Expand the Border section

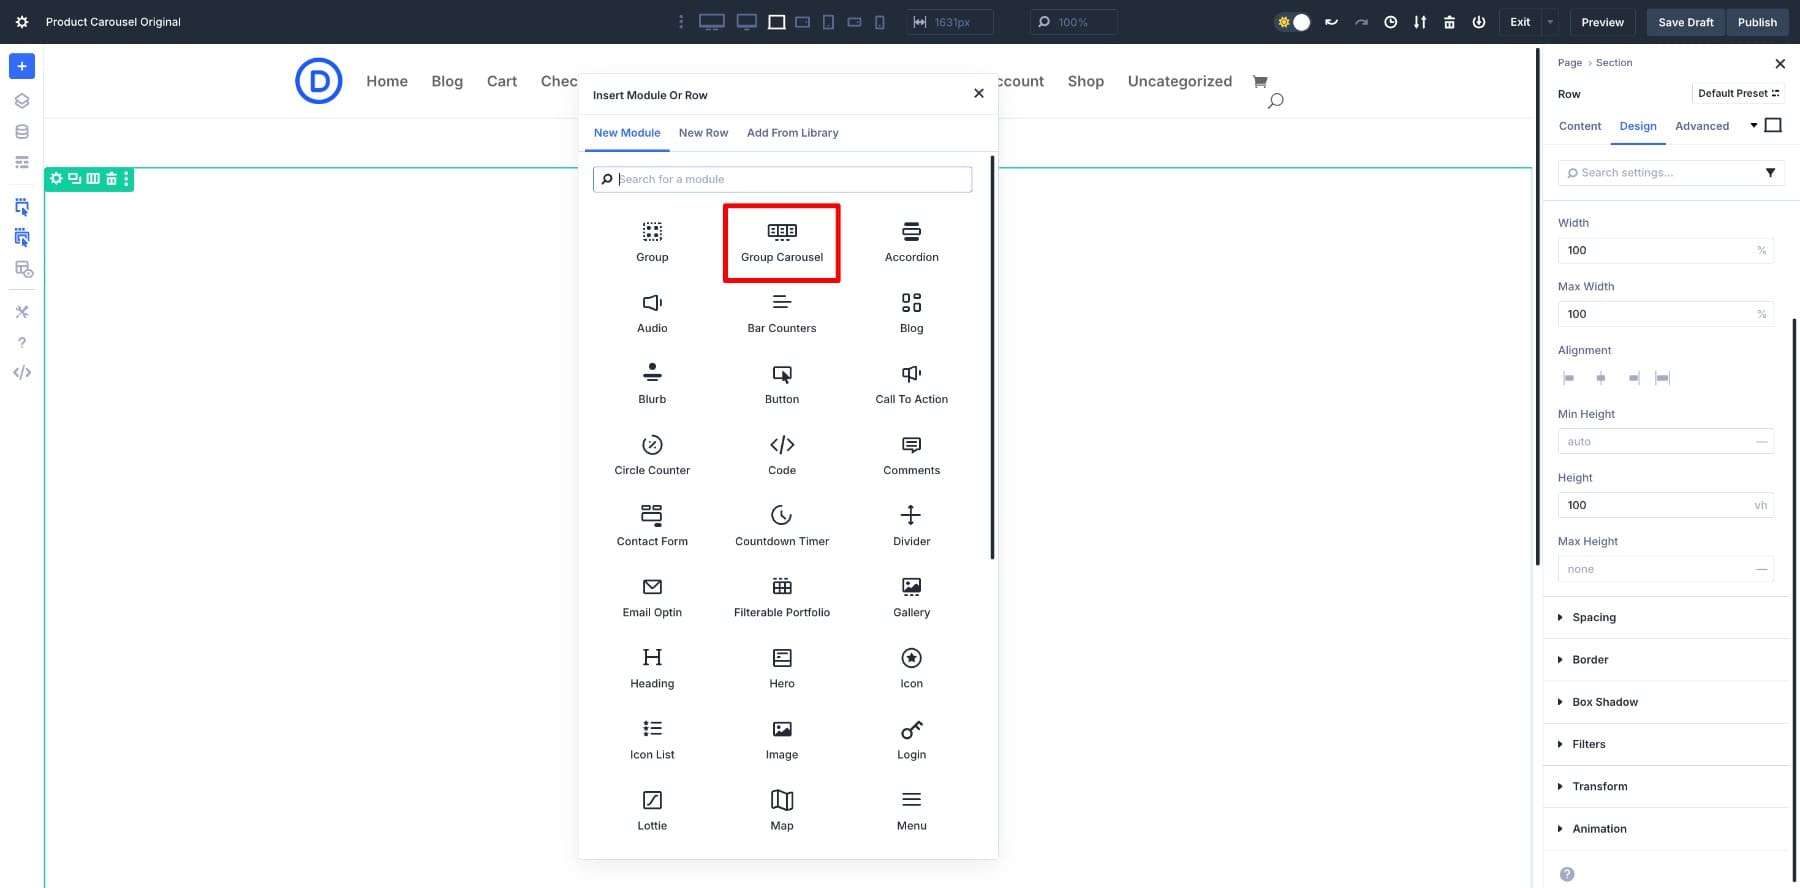[x=1665, y=660]
